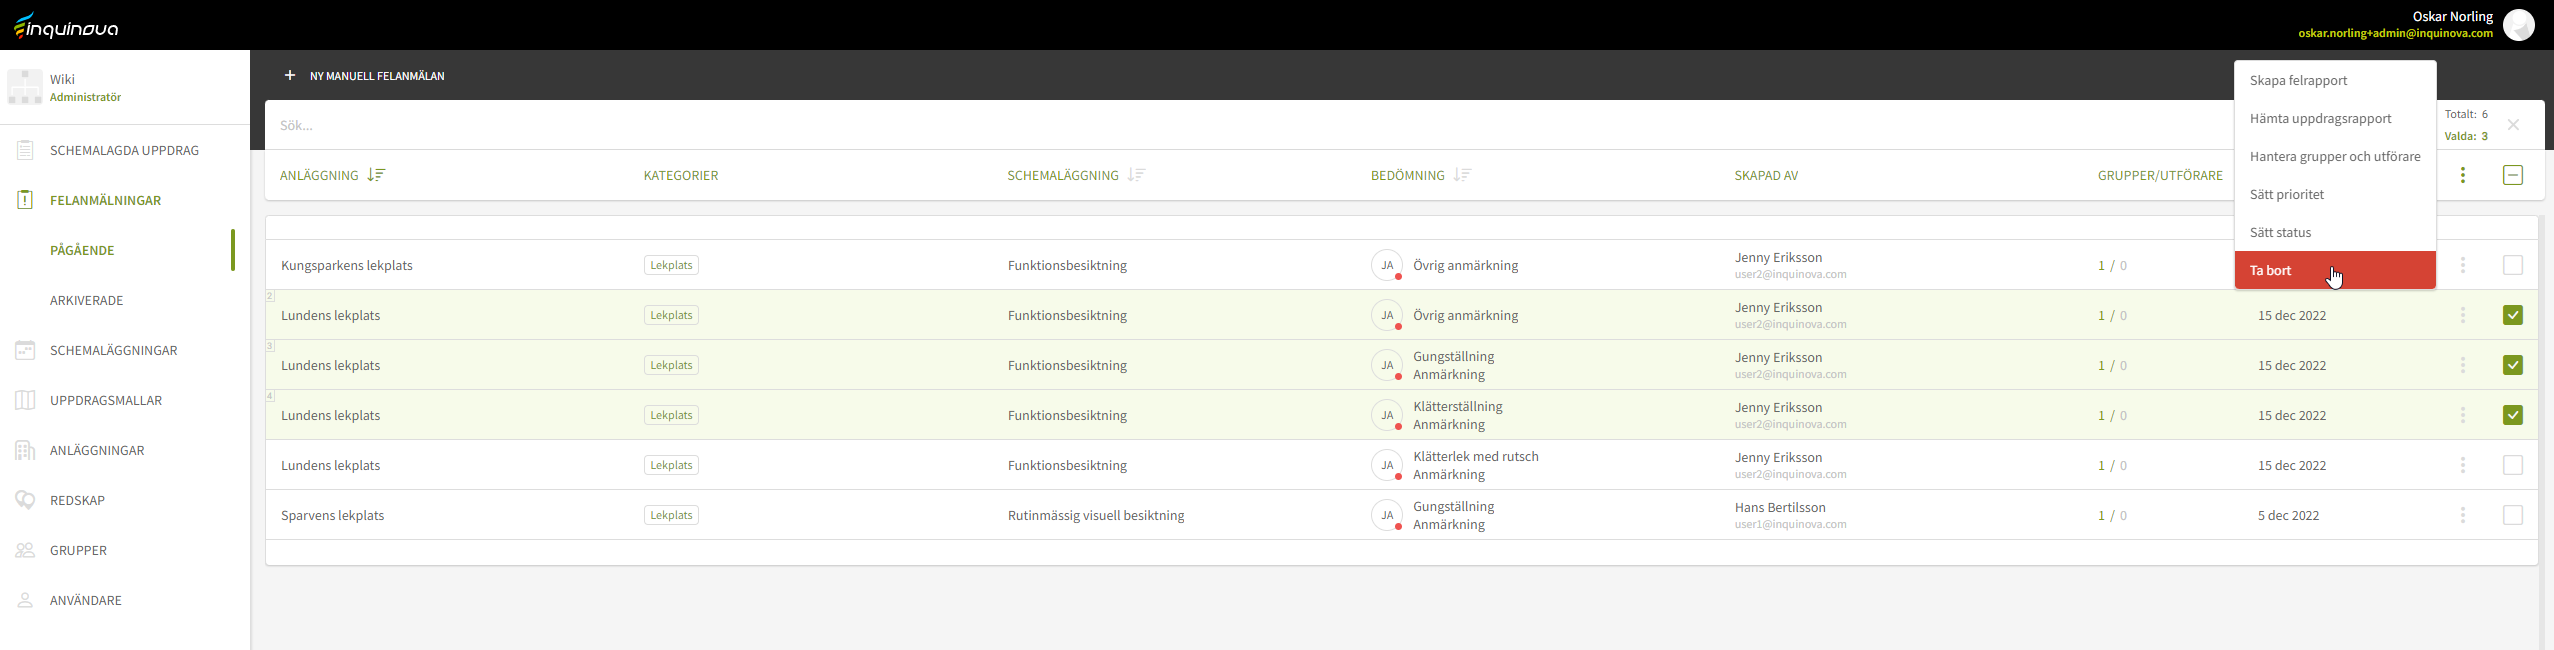
Task: Open row options for Sparvens lekplats
Action: pos(2462,515)
